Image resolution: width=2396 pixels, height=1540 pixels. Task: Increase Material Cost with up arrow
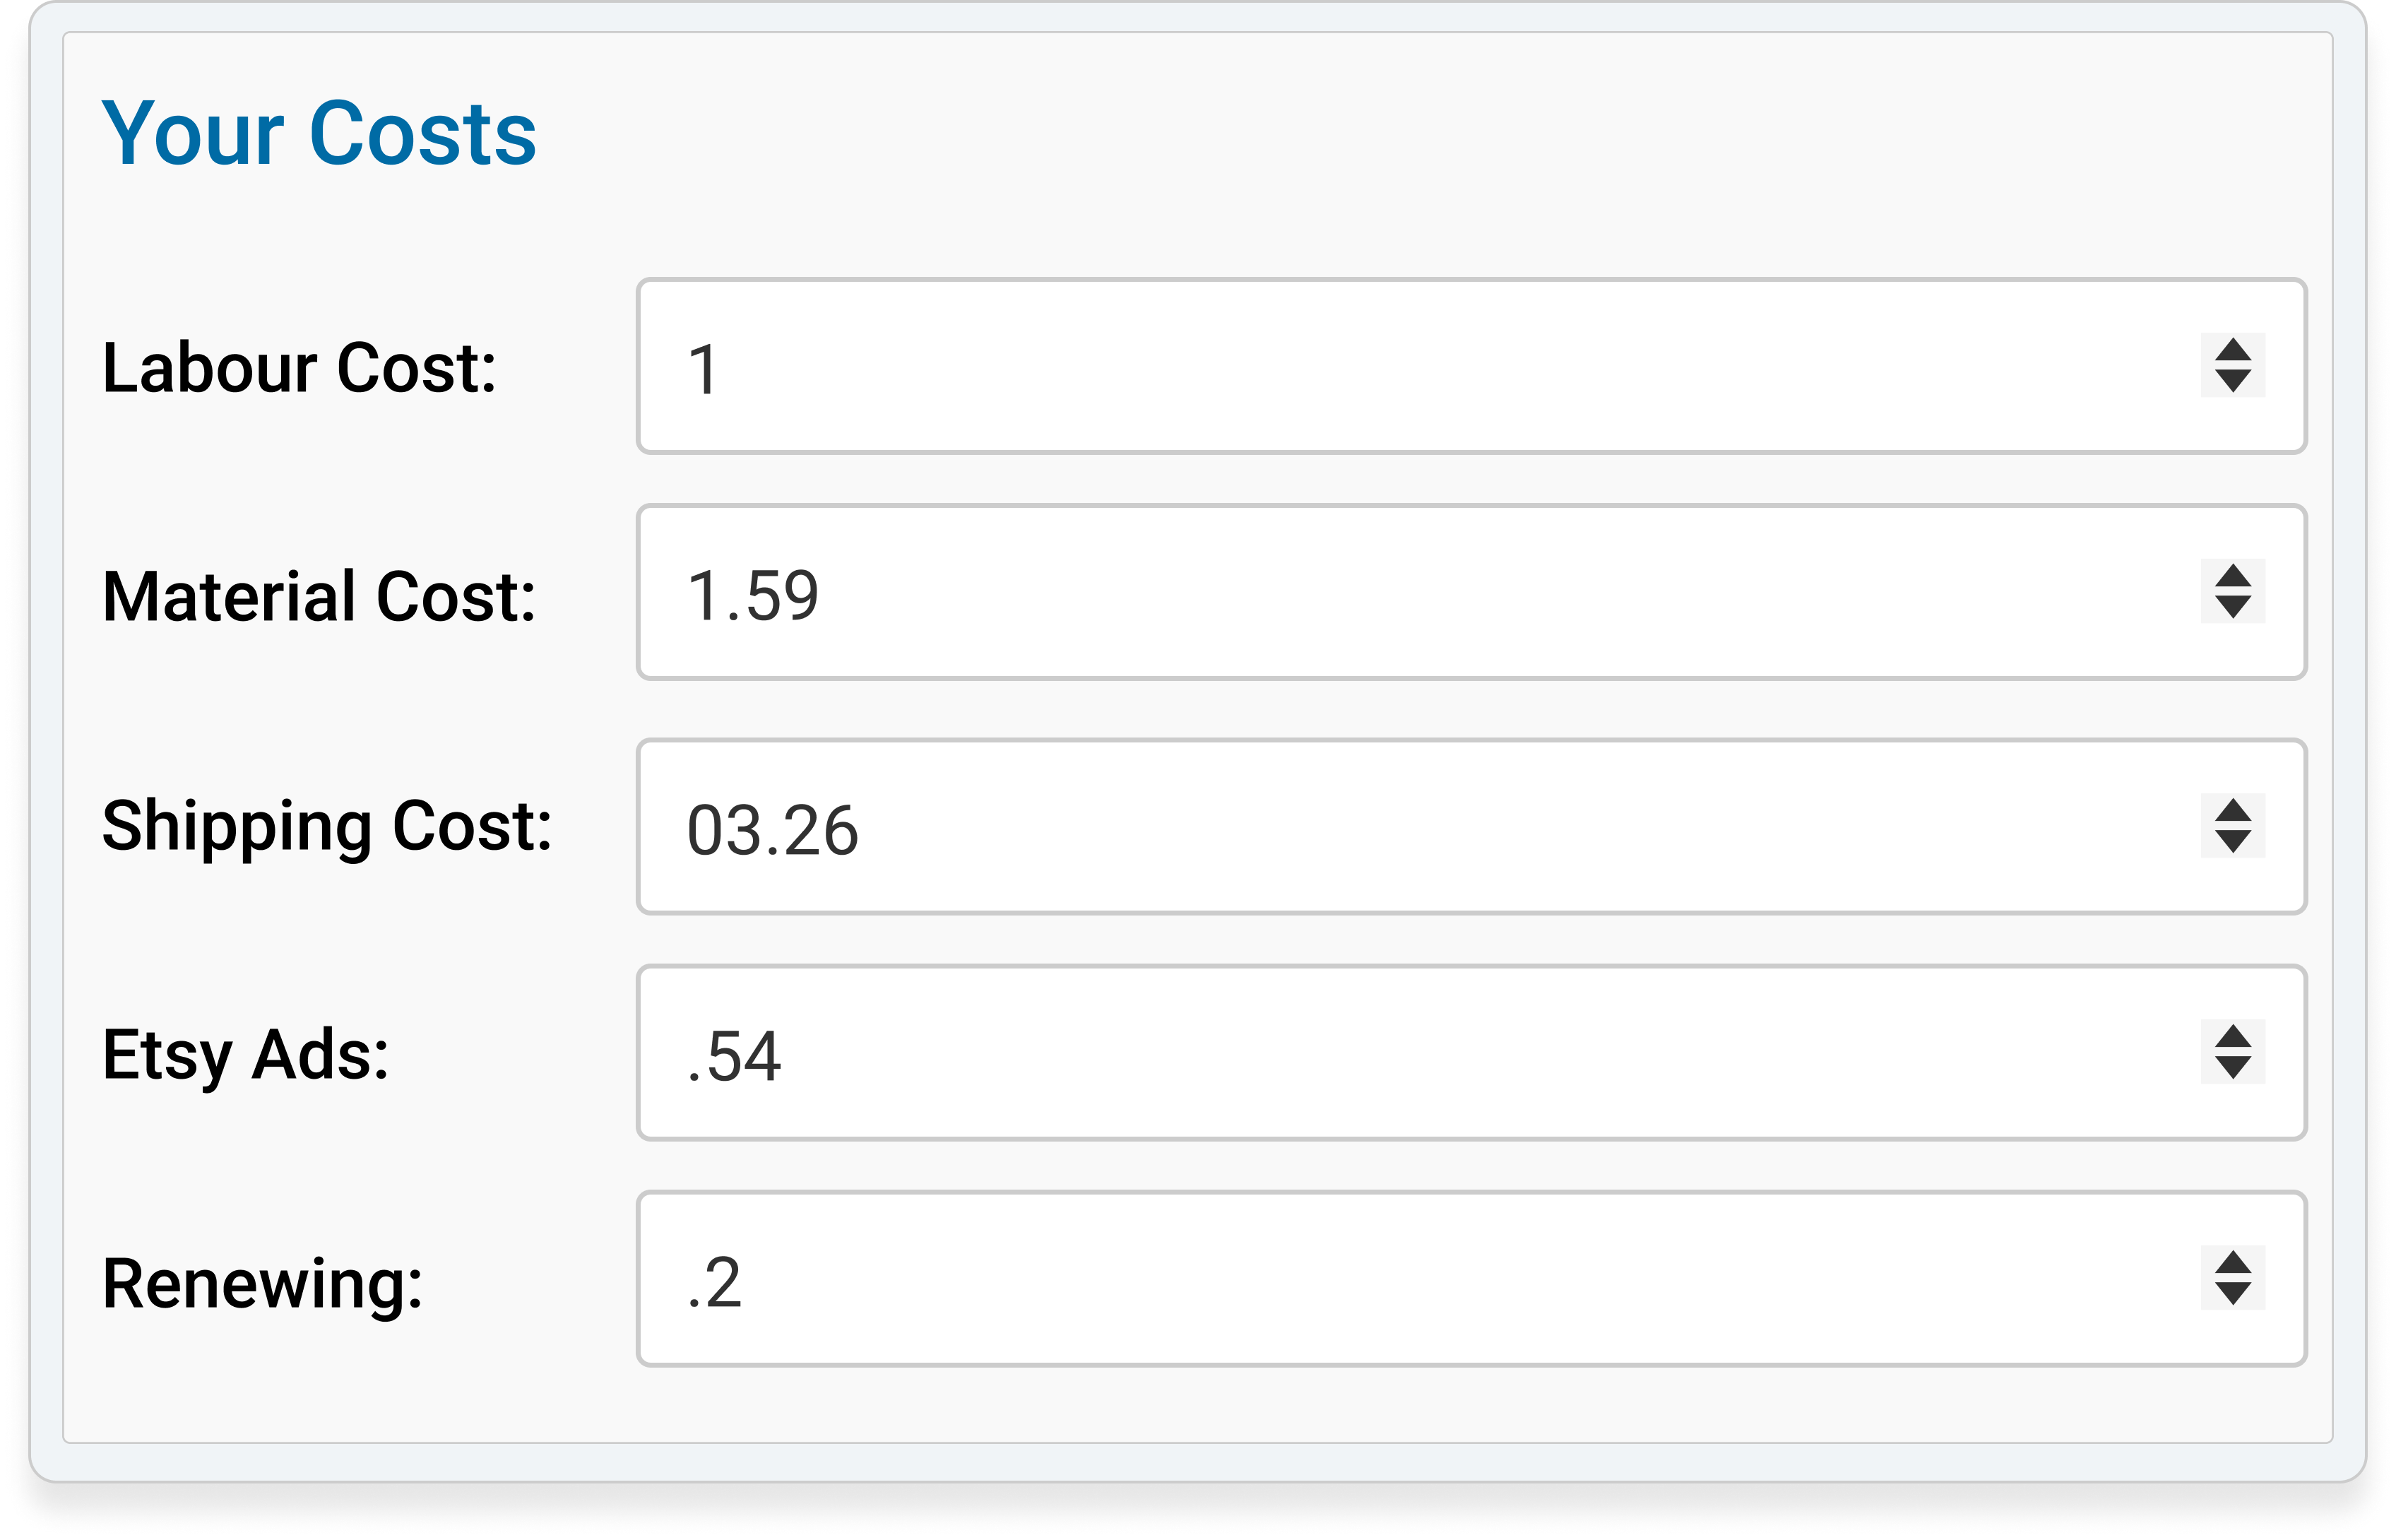tap(2232, 576)
